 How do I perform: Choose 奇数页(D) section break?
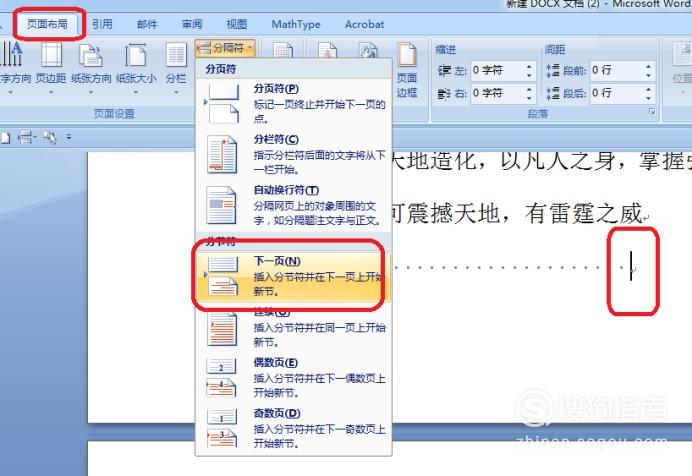tap(293, 428)
